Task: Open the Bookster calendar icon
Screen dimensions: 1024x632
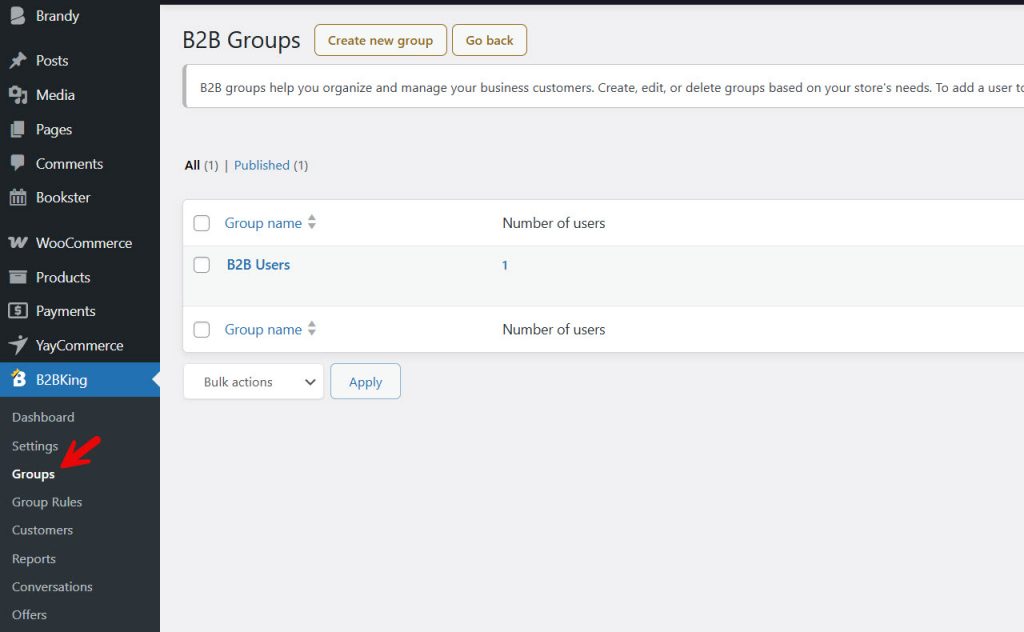Action: pyautogui.click(x=18, y=197)
